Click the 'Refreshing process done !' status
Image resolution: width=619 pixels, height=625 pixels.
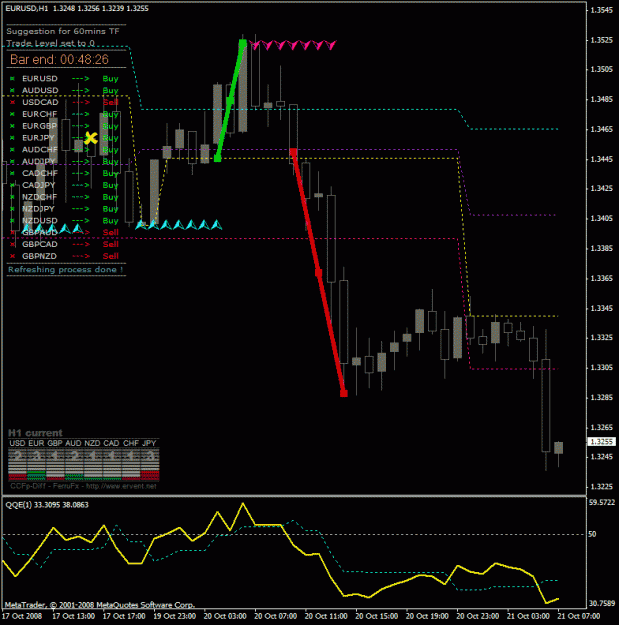pyautogui.click(x=66, y=270)
